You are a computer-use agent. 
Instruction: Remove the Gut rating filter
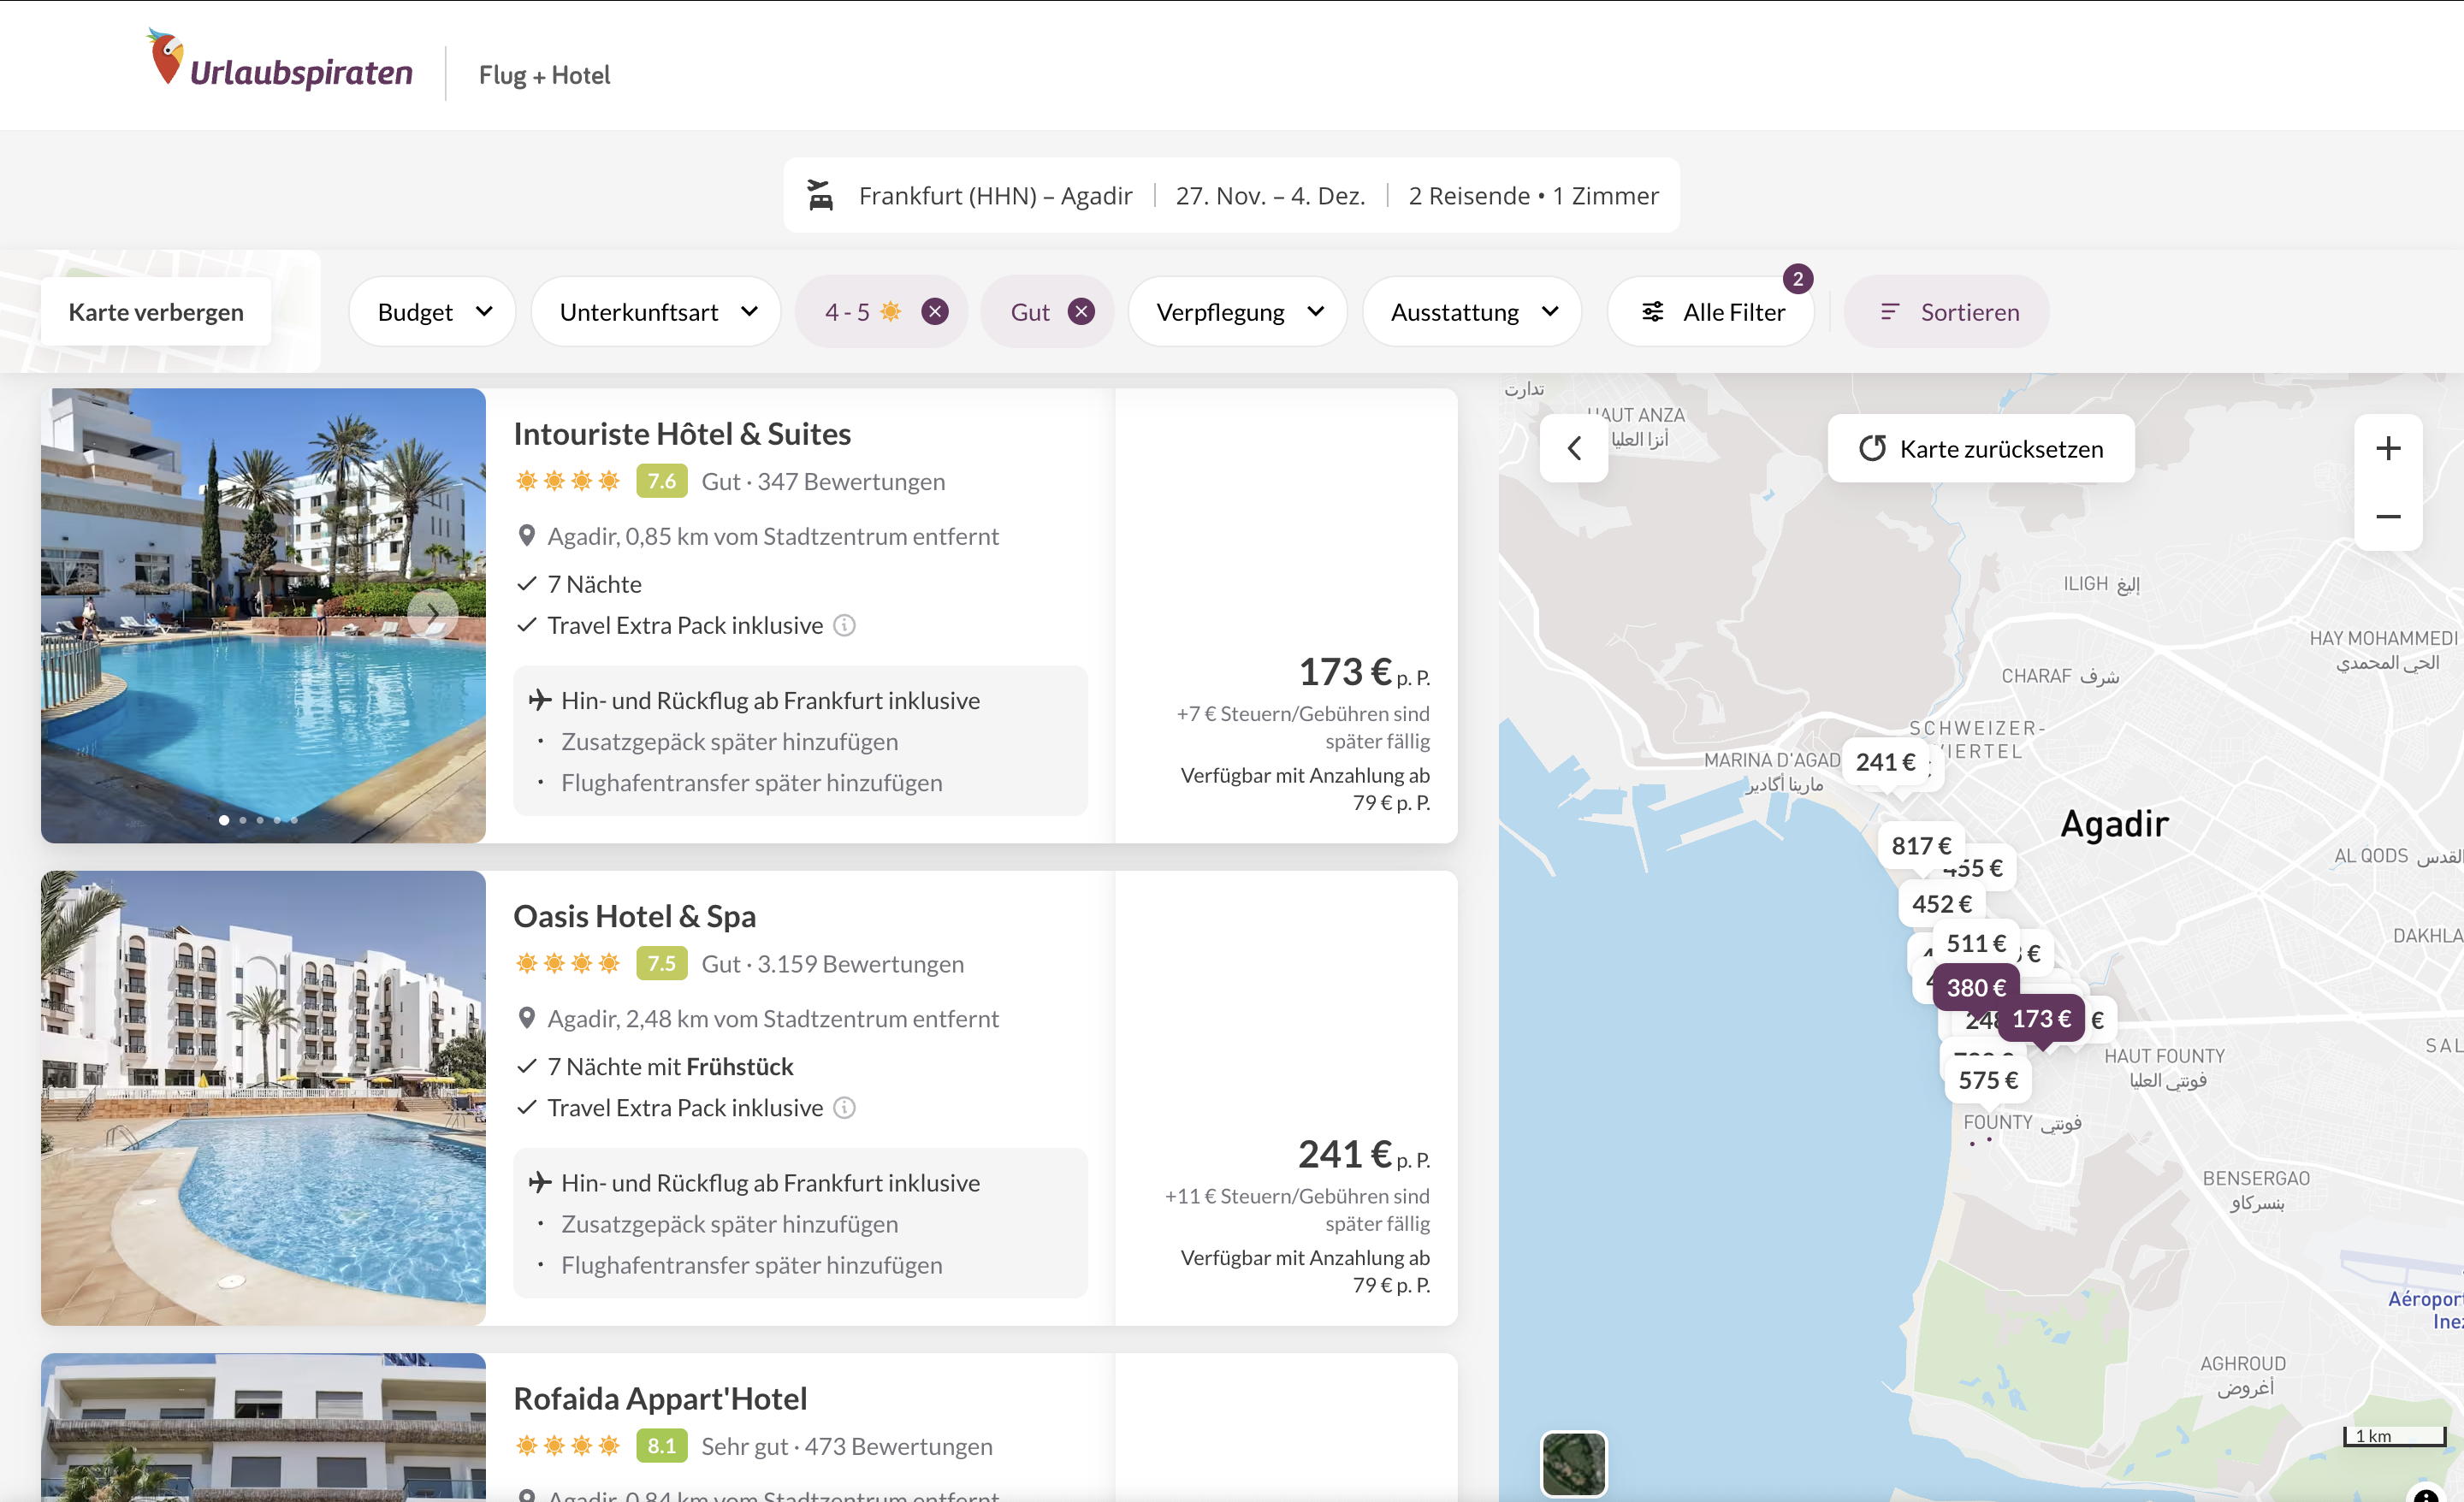pyautogui.click(x=1081, y=312)
